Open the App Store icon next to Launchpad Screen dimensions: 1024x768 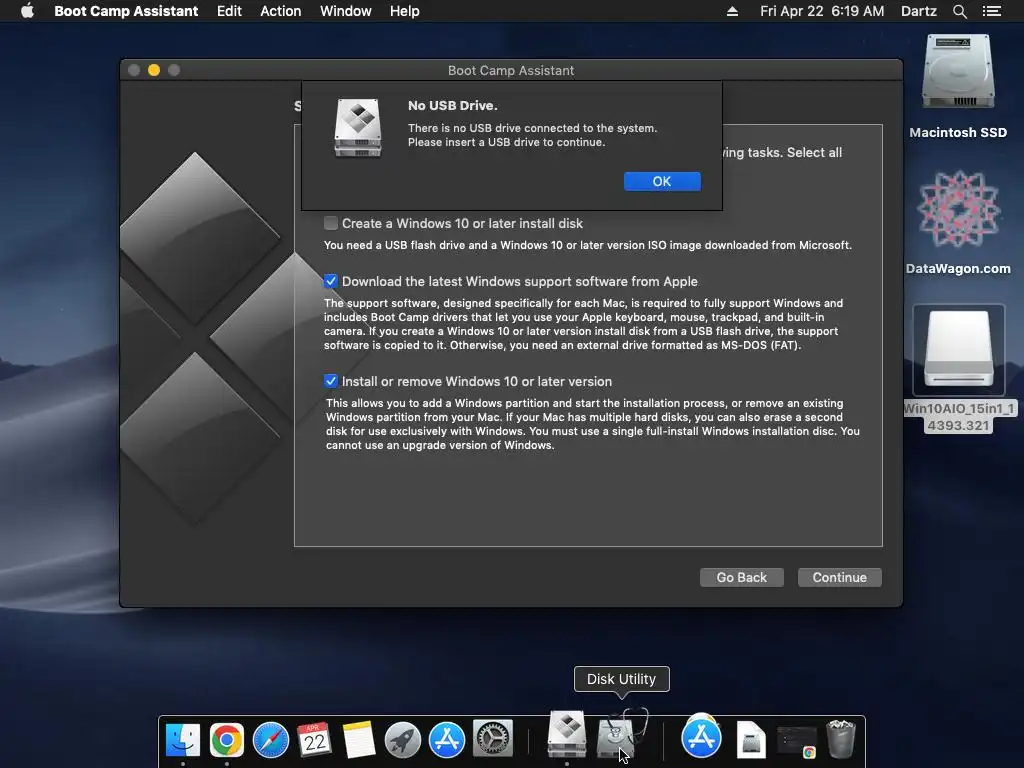(x=447, y=740)
